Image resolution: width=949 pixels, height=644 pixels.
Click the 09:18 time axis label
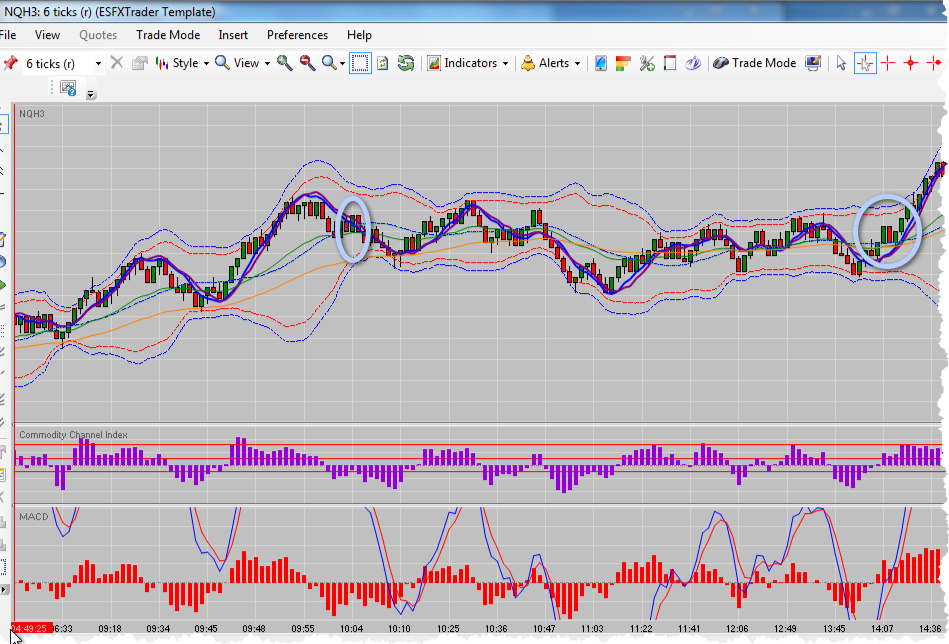click(x=110, y=628)
